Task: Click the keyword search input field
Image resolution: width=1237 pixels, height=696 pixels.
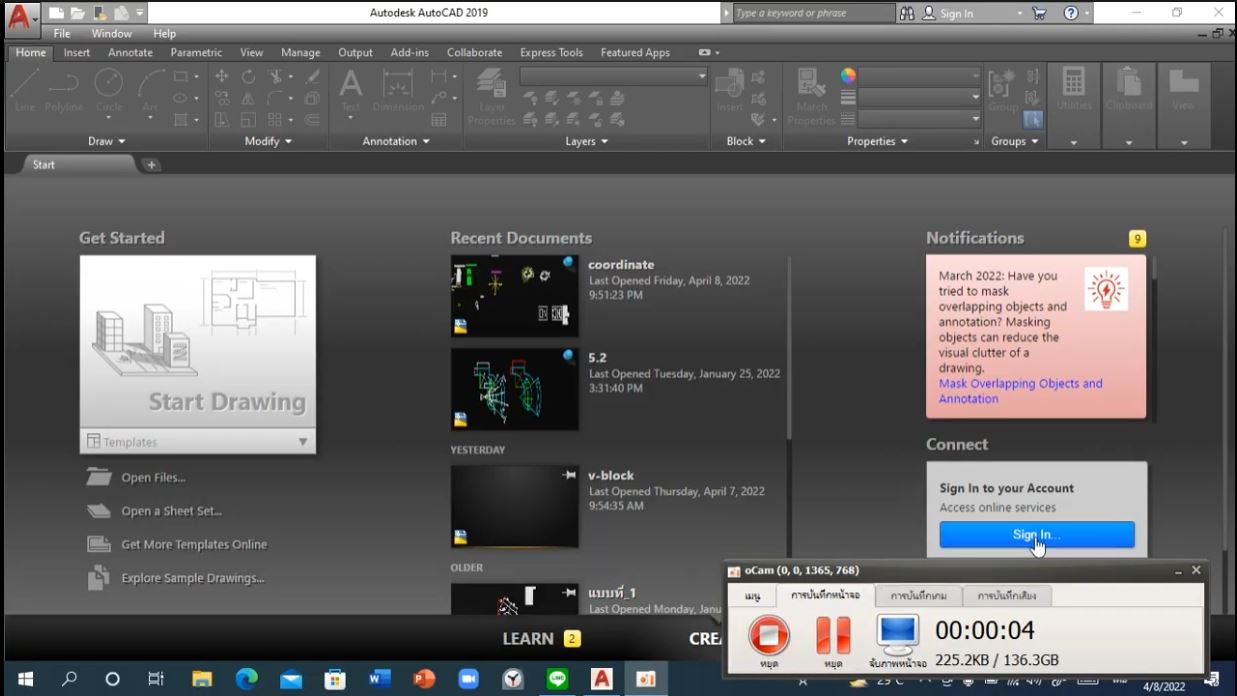Action: tap(813, 13)
